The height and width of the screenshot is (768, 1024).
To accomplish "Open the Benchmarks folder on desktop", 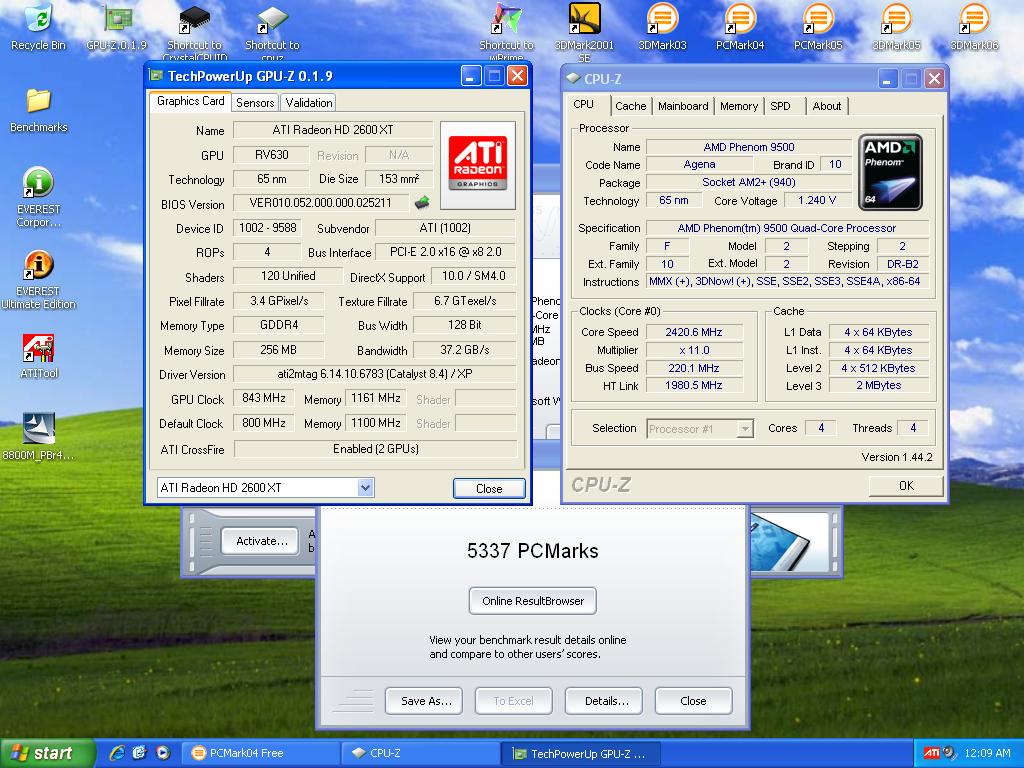I will [39, 110].
